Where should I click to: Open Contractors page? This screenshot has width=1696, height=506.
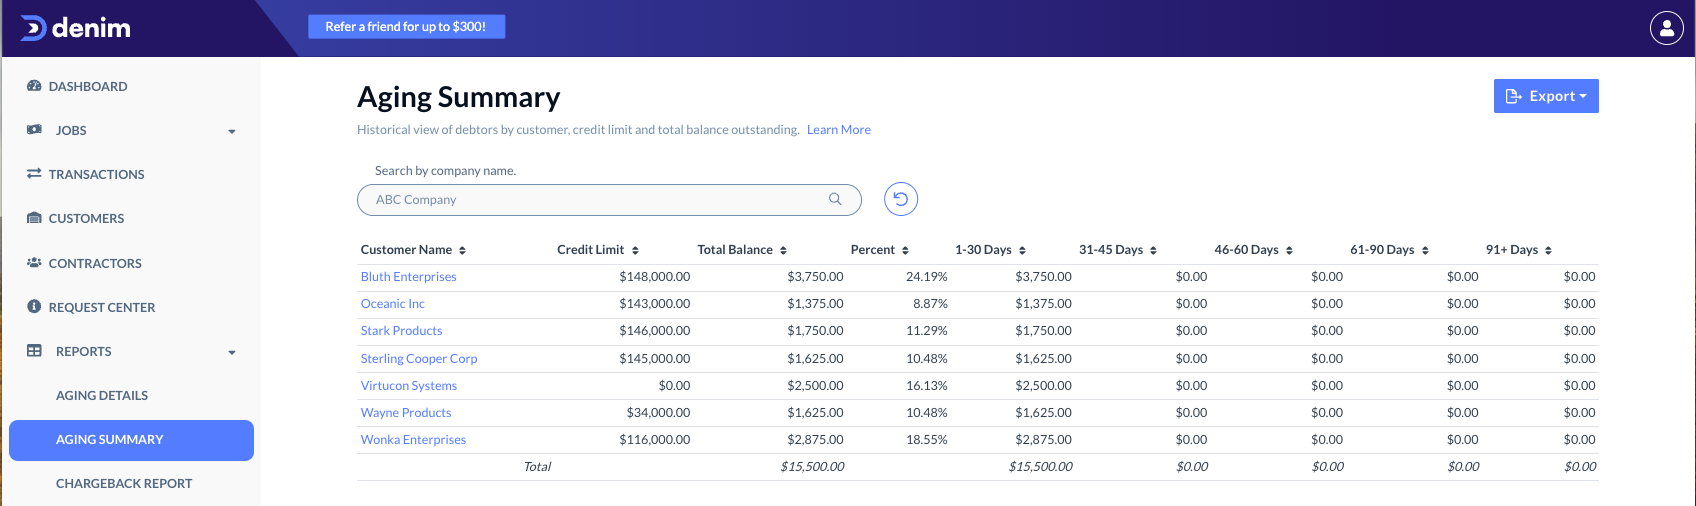click(95, 263)
